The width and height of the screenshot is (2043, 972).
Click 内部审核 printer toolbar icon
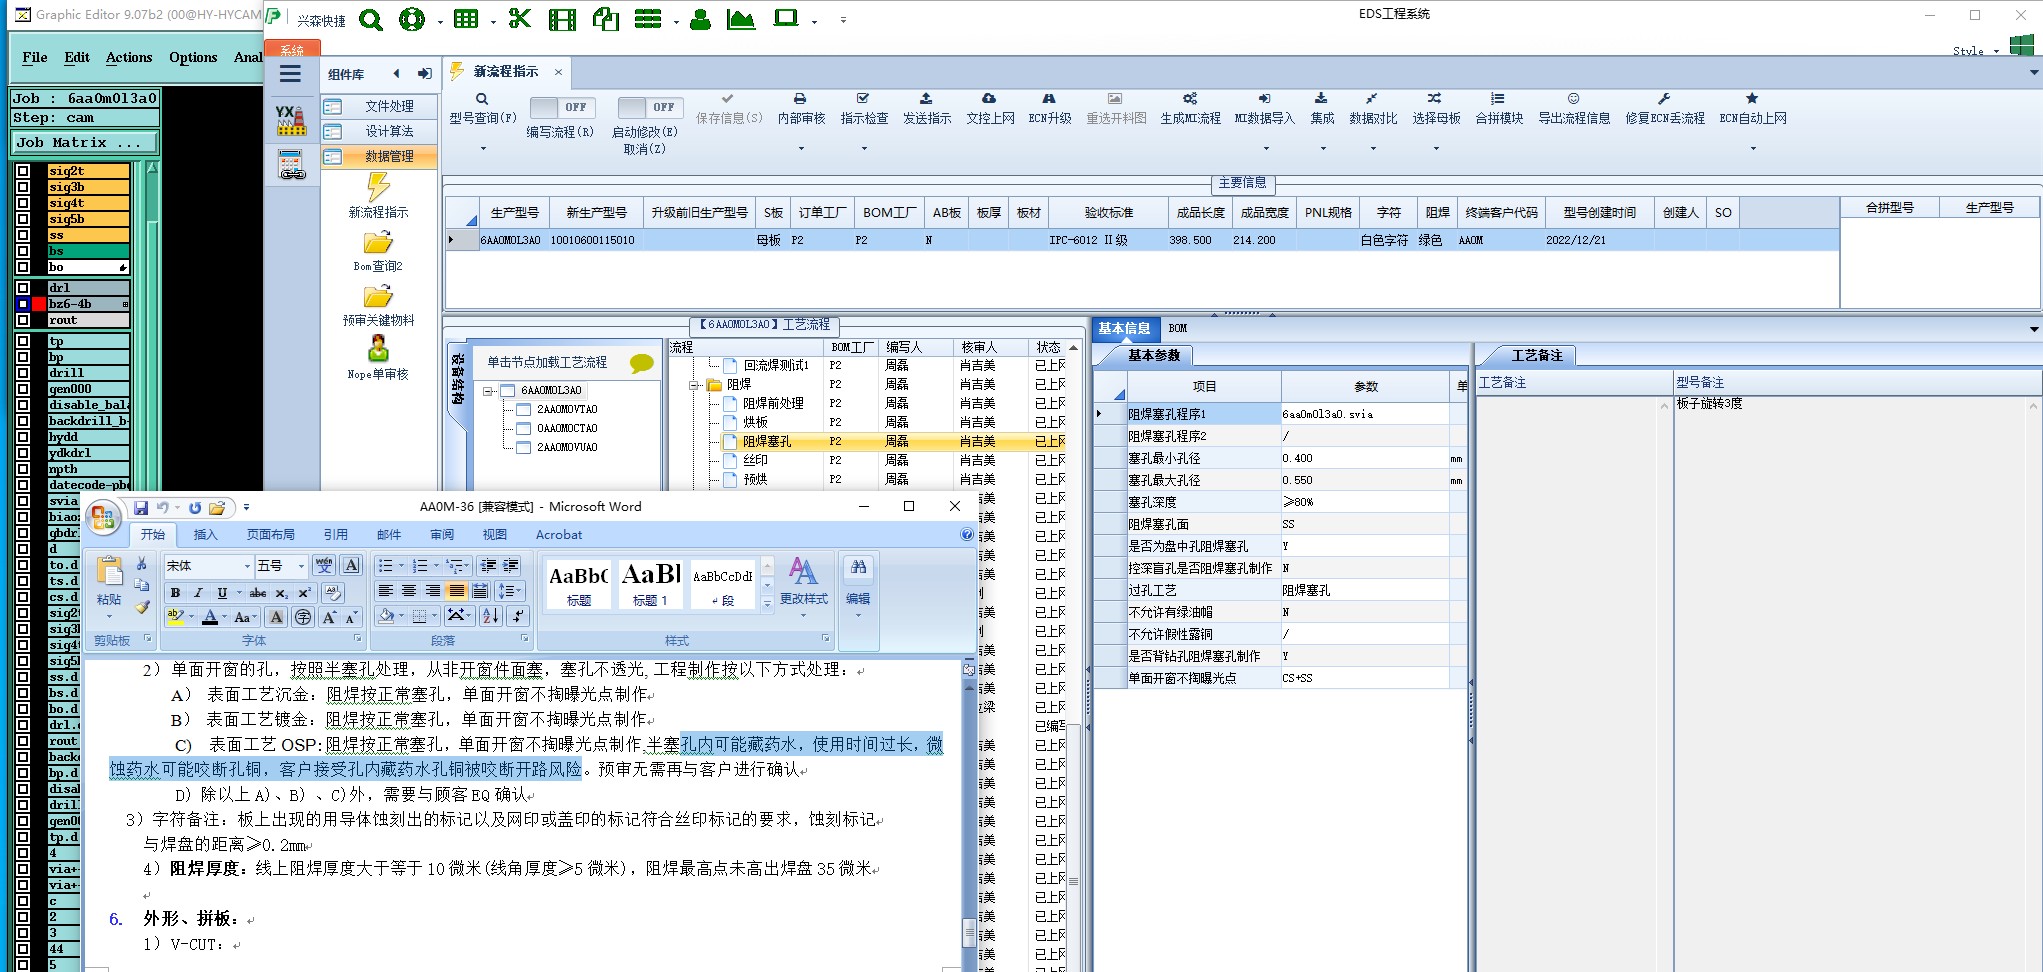800,99
